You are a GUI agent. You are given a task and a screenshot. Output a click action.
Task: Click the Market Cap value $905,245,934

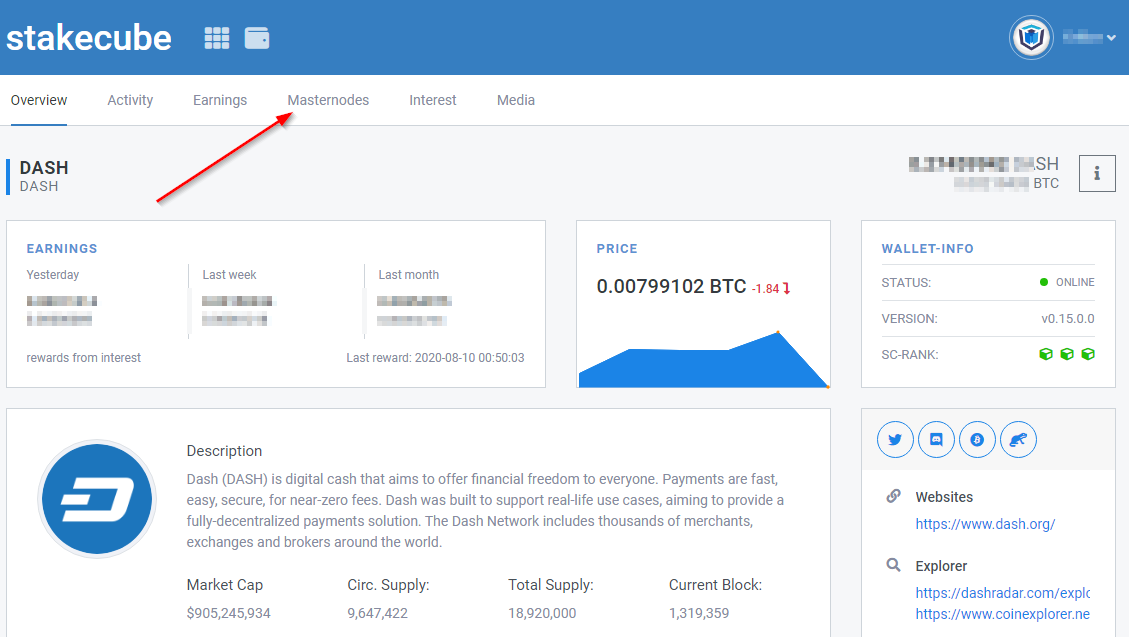(228, 613)
